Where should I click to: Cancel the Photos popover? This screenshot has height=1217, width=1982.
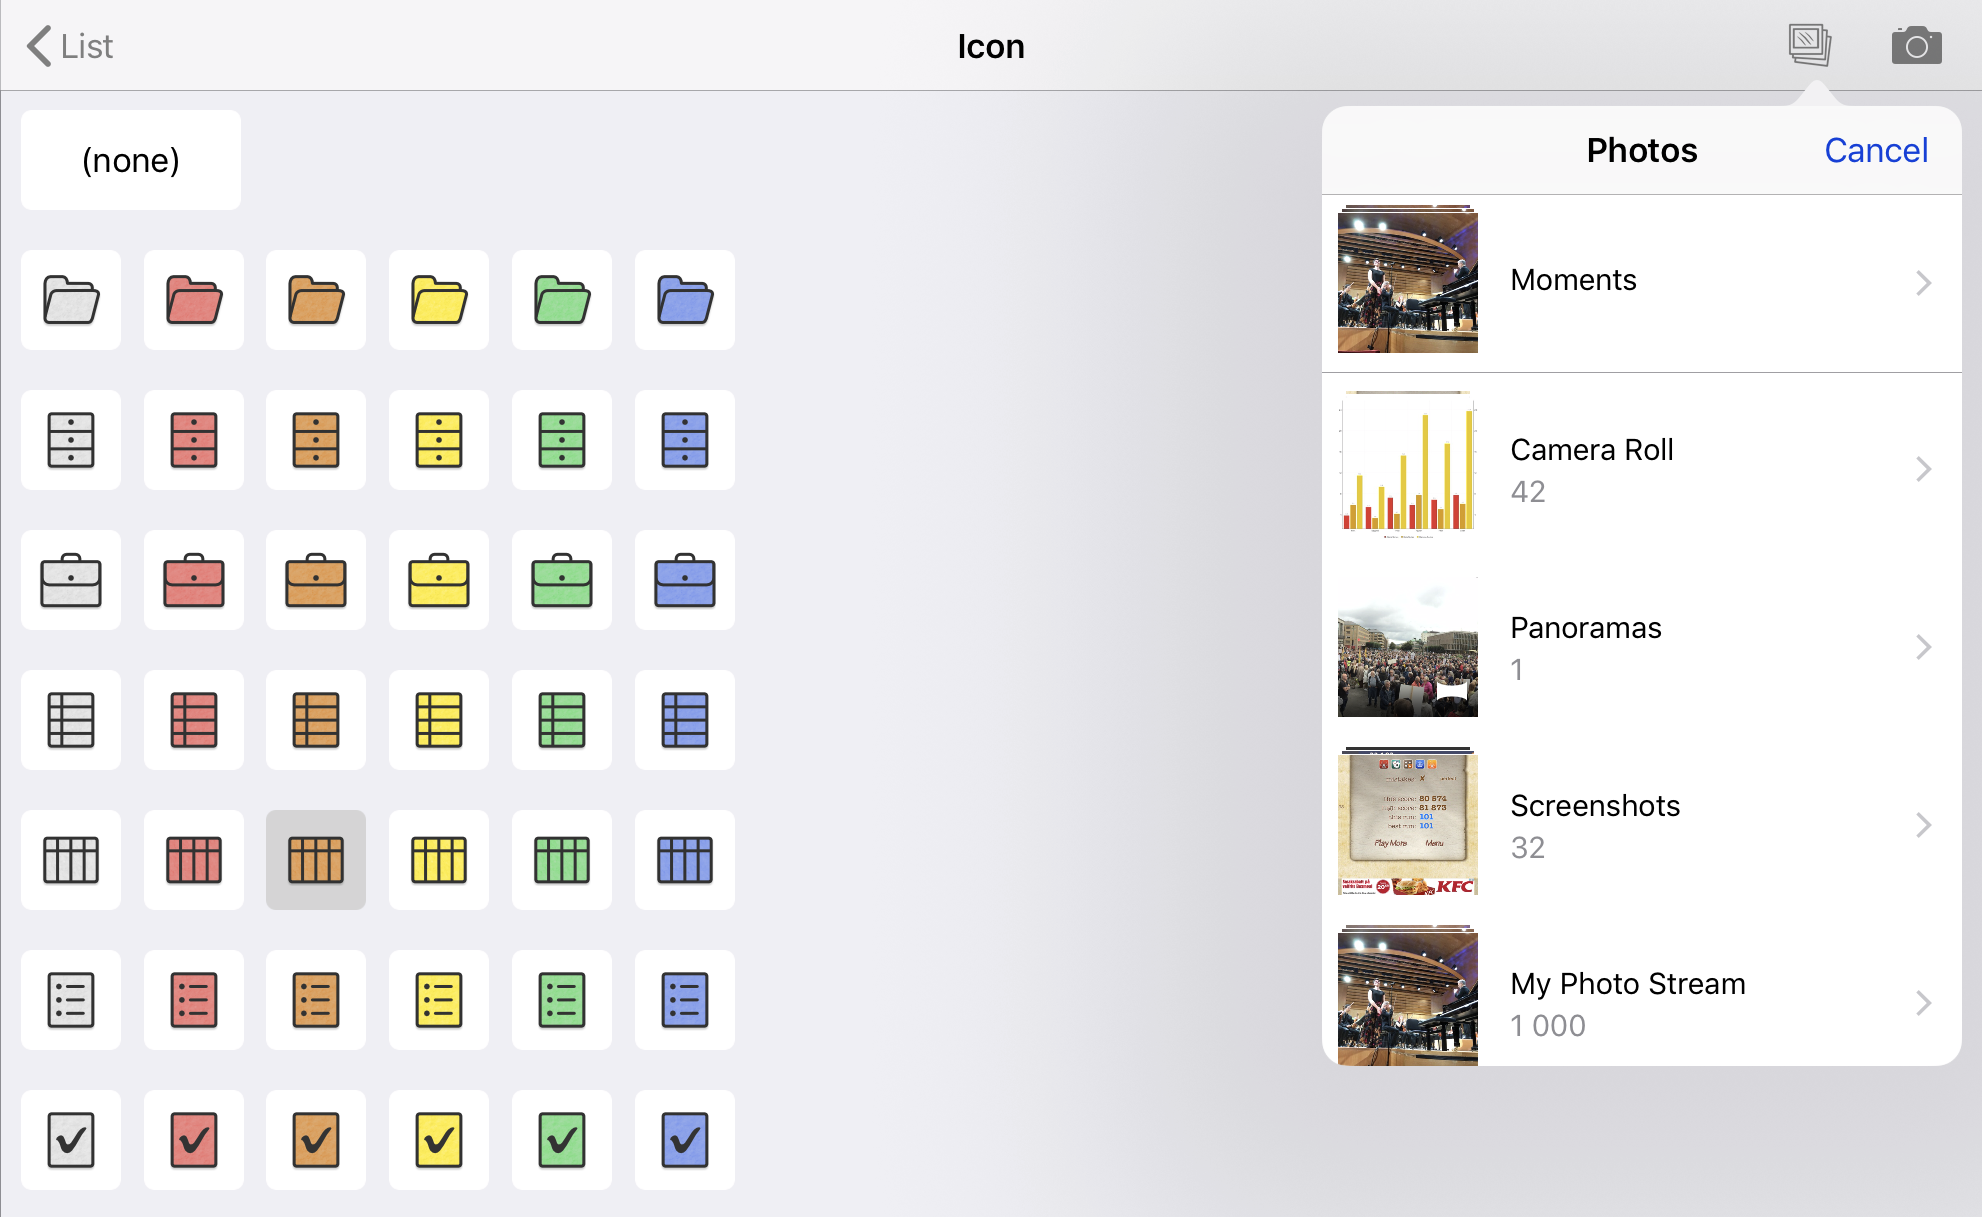tap(1875, 150)
